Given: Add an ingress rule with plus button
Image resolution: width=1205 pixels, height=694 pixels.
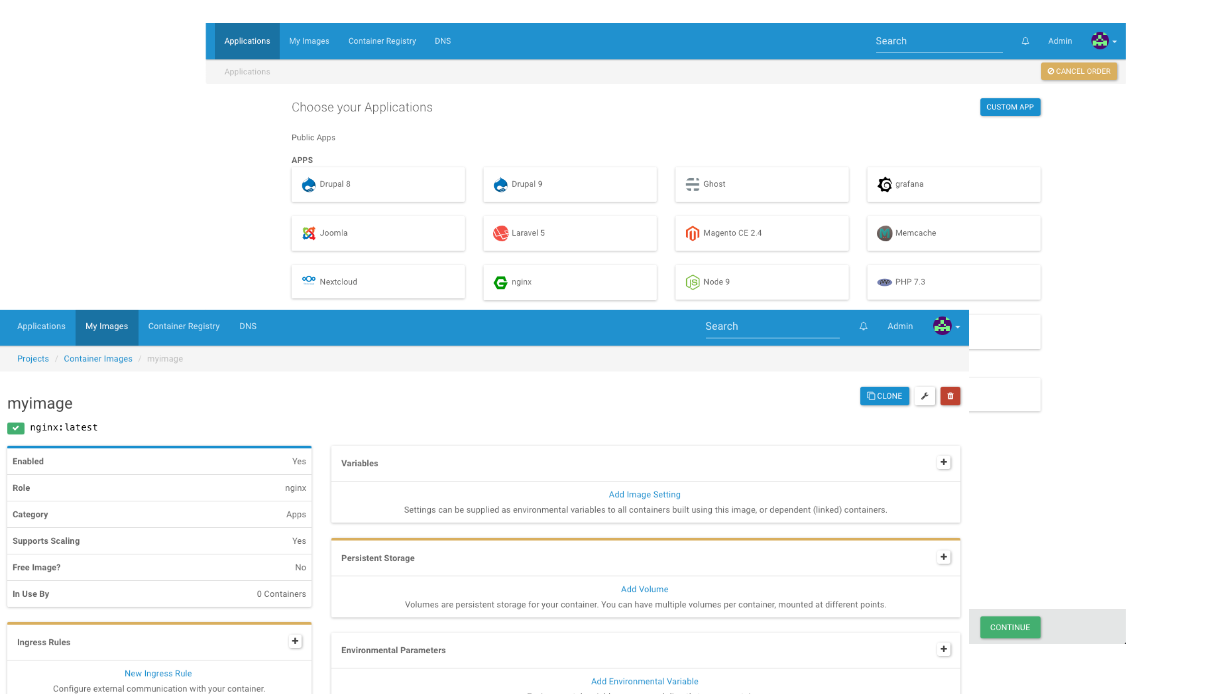Looking at the screenshot, I should (x=295, y=641).
